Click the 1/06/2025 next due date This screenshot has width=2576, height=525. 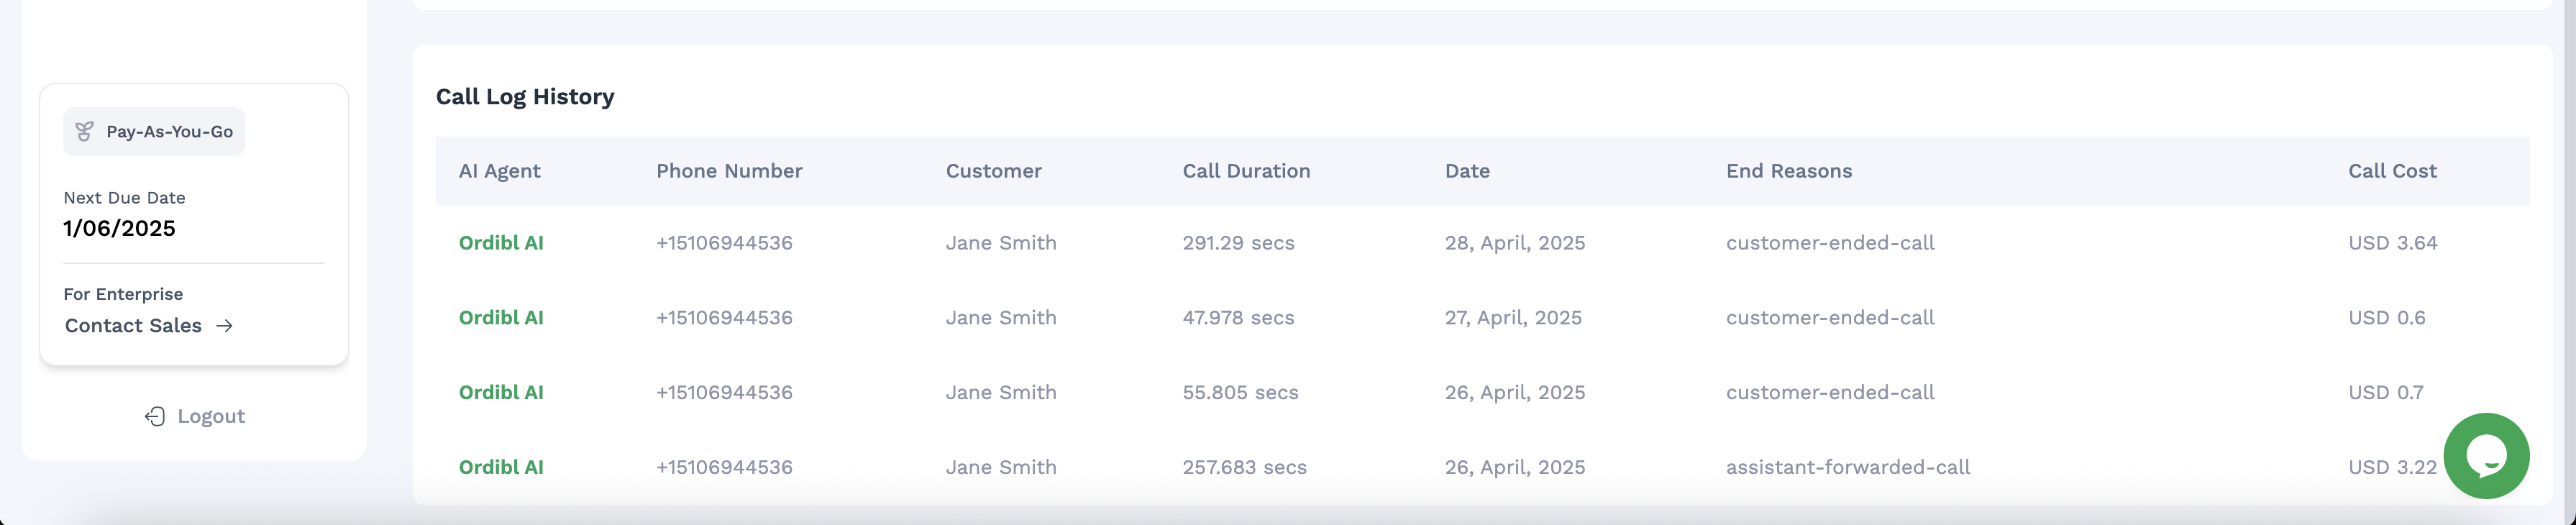119,229
